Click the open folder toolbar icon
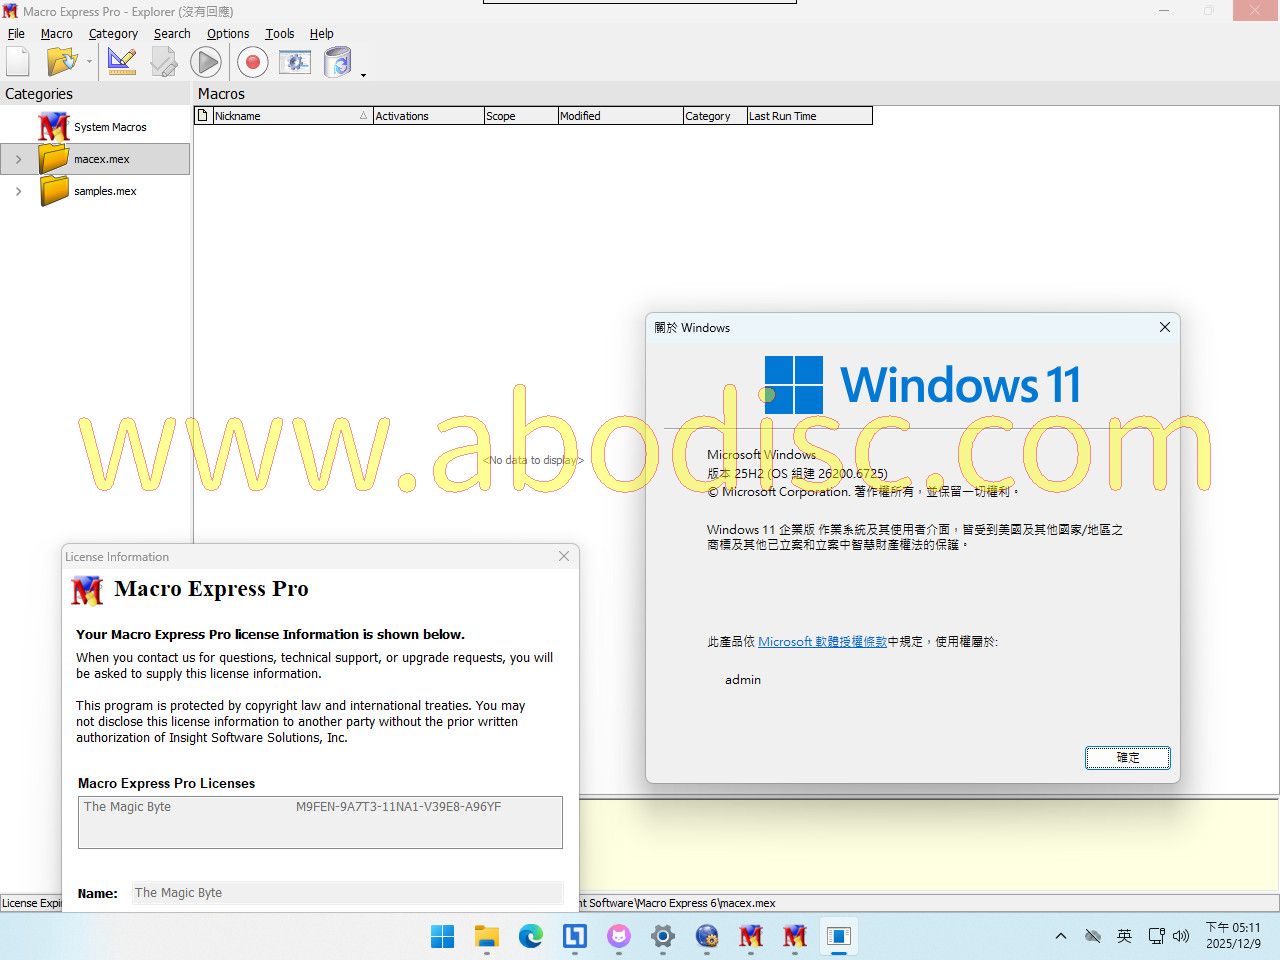 tap(61, 62)
